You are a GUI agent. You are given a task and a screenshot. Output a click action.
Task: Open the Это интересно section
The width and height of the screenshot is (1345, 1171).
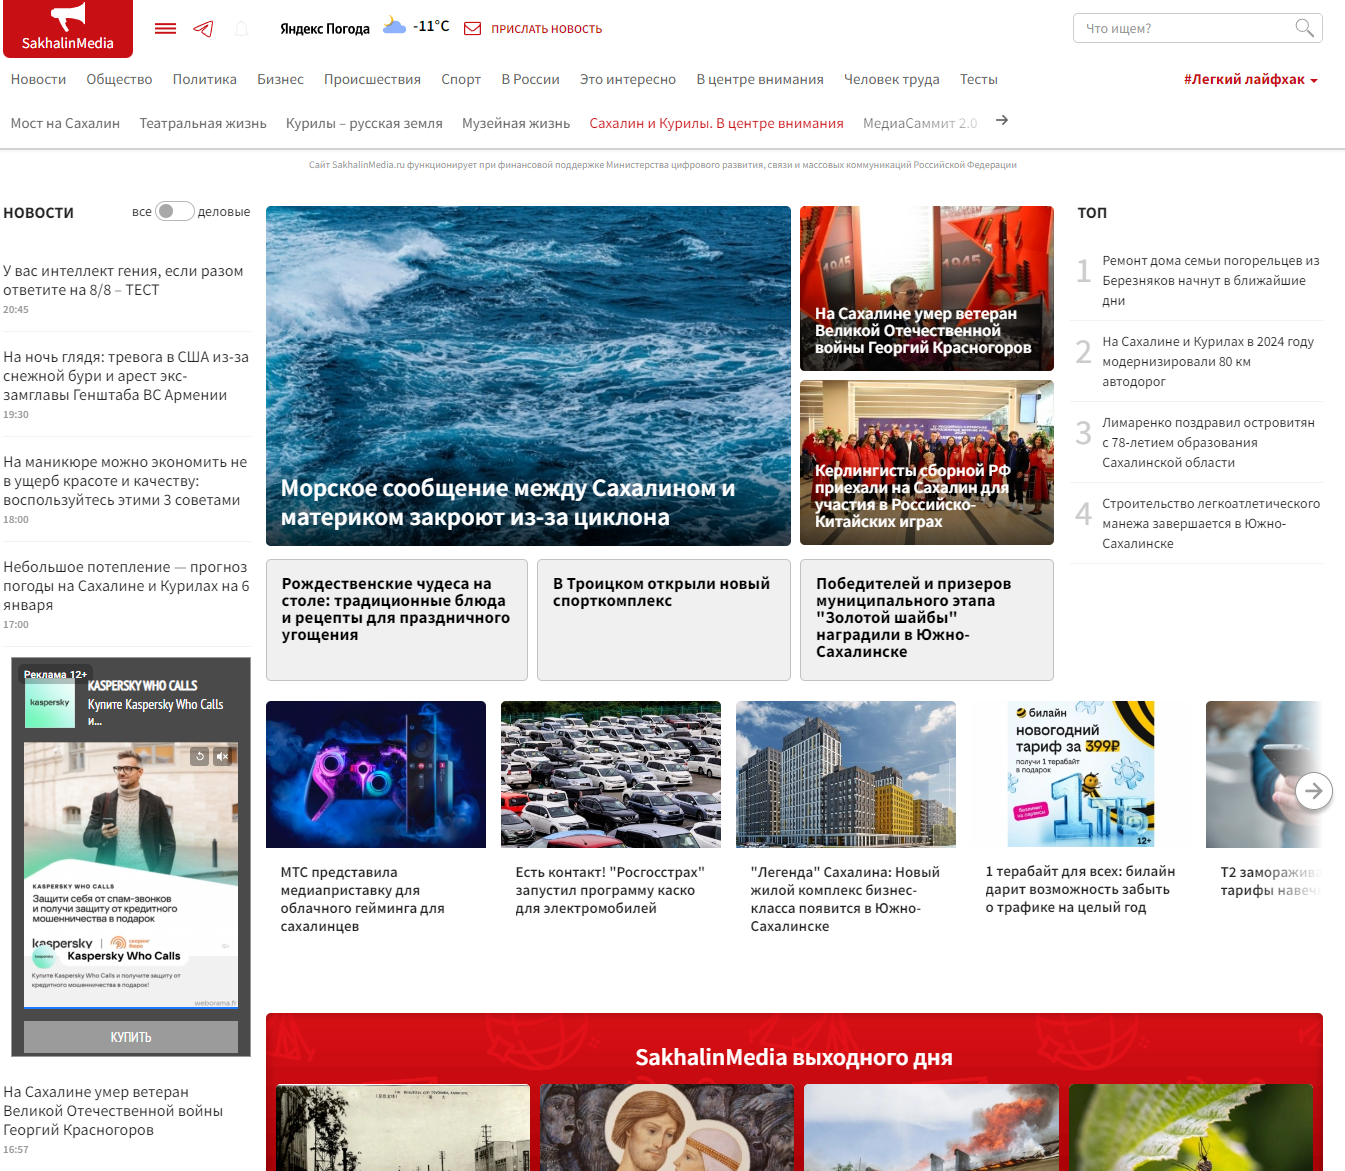tap(628, 80)
